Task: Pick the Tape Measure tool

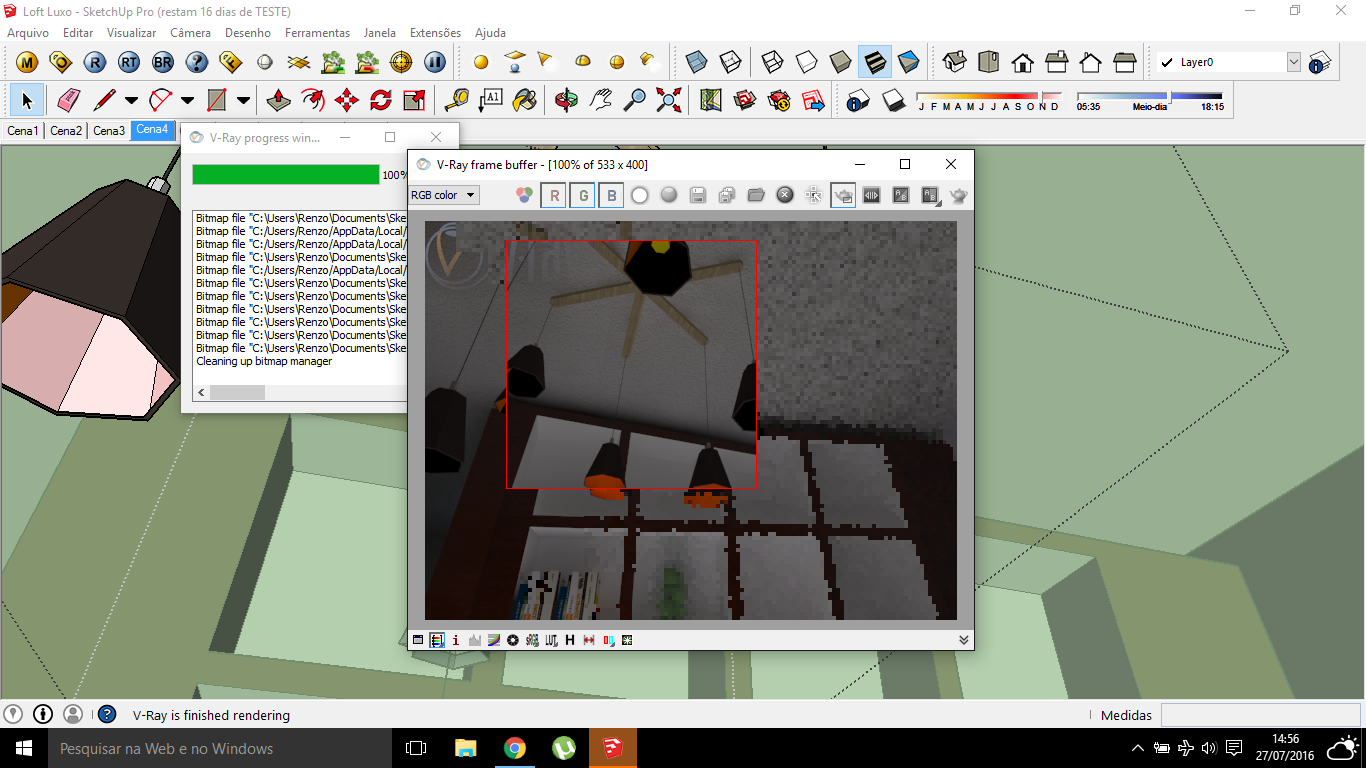Action: [x=457, y=100]
